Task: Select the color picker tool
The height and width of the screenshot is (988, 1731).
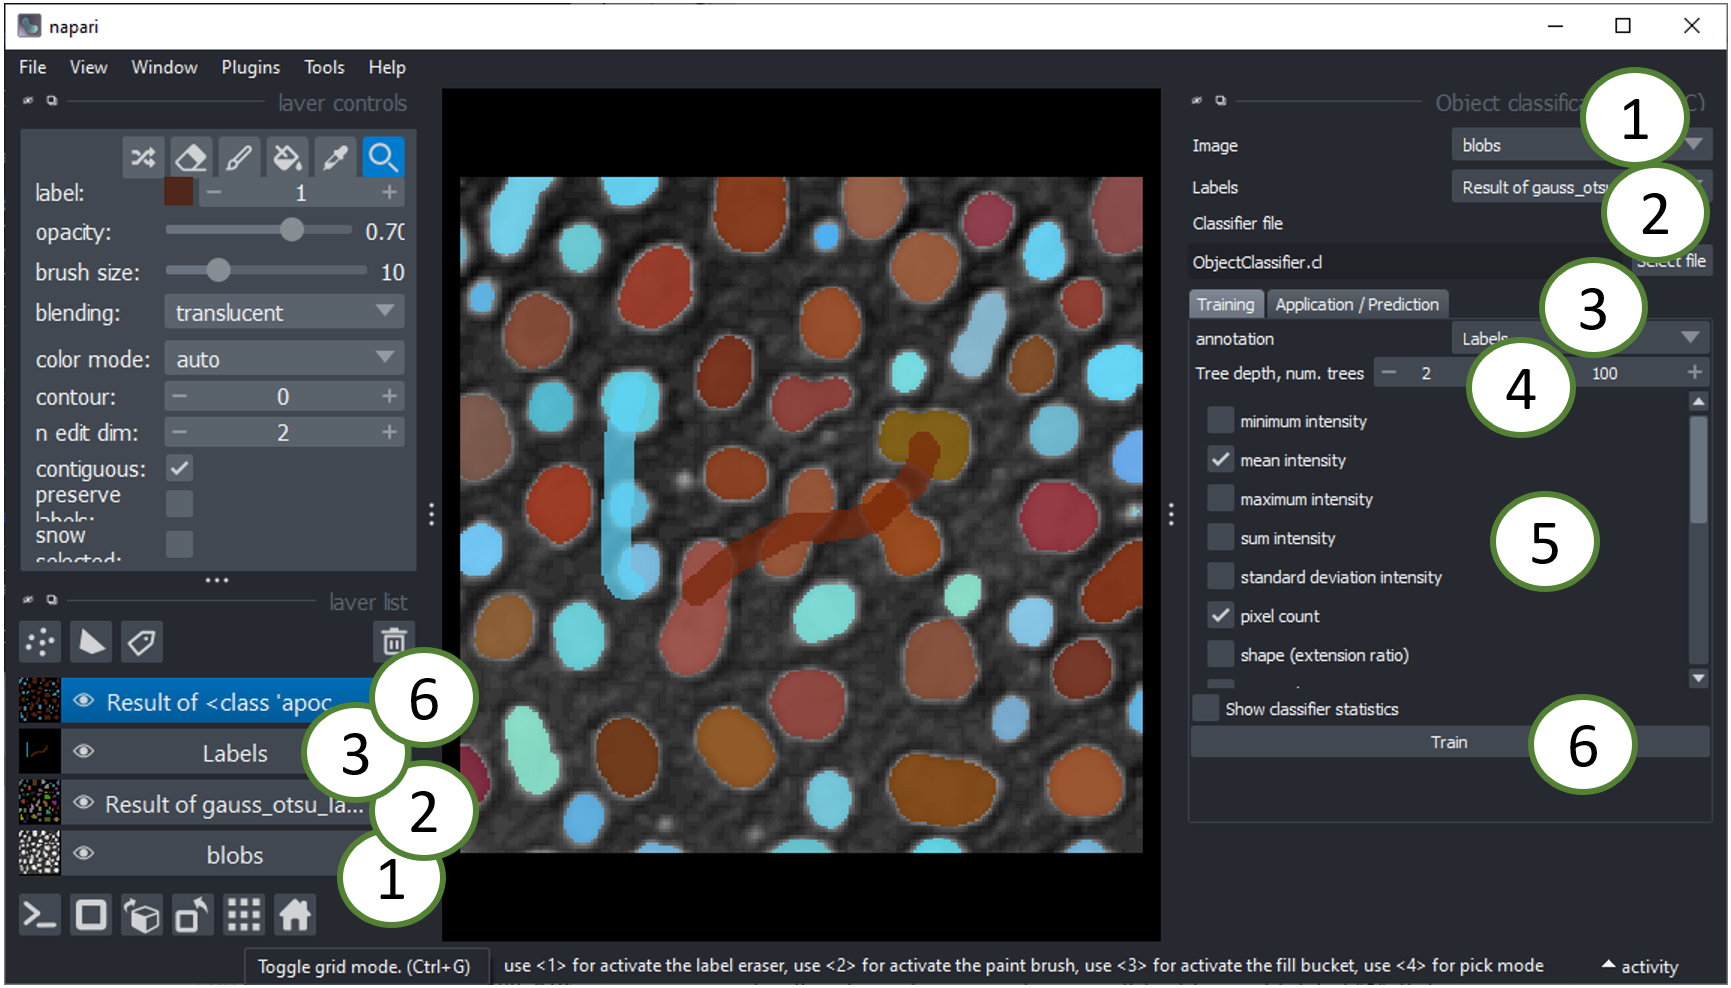Action: click(x=334, y=157)
